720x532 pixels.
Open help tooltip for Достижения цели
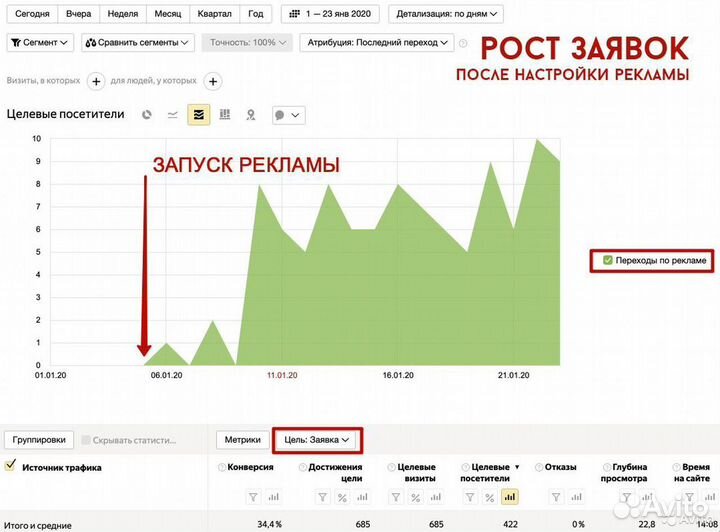(303, 467)
